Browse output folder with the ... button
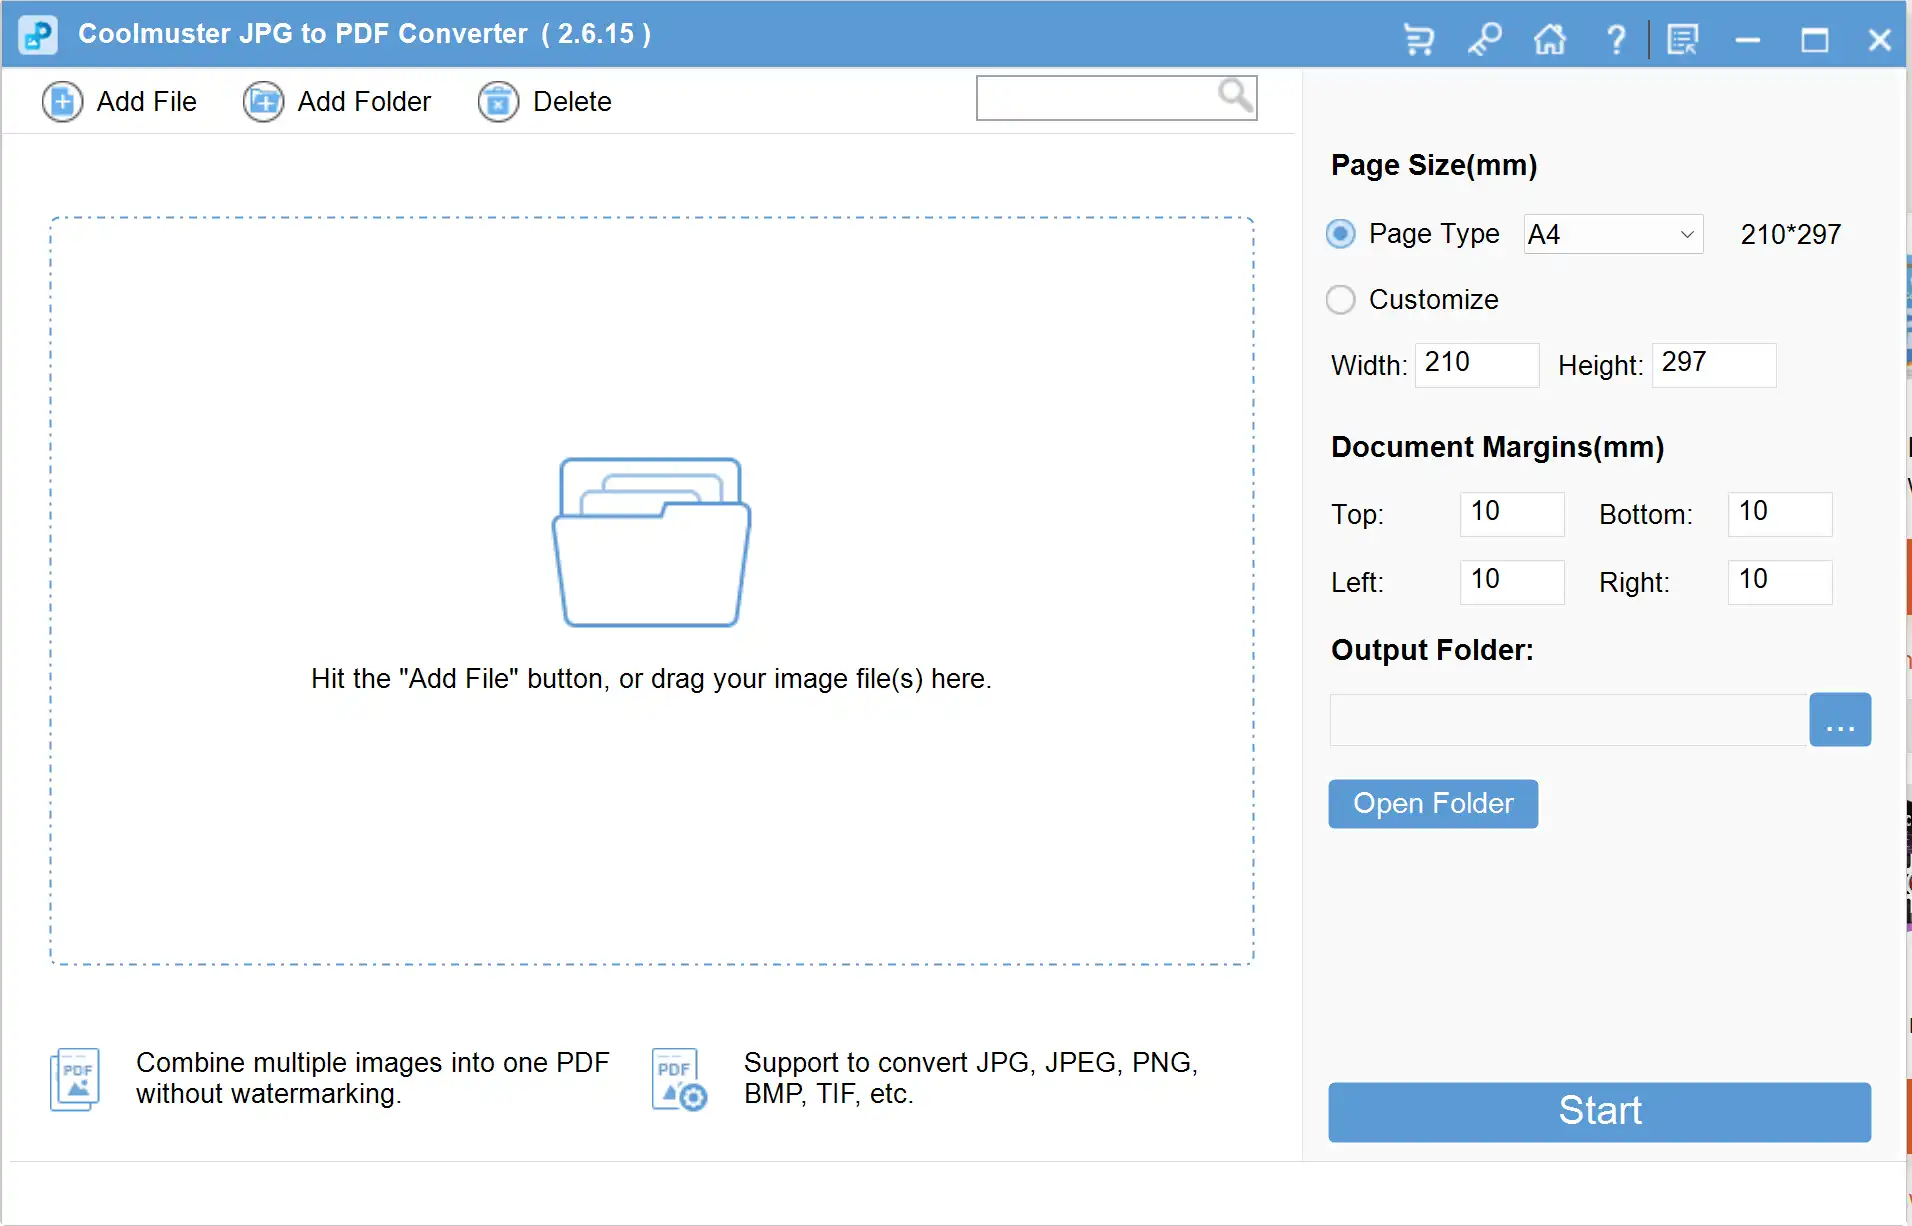The image size is (1912, 1226). pos(1840,720)
